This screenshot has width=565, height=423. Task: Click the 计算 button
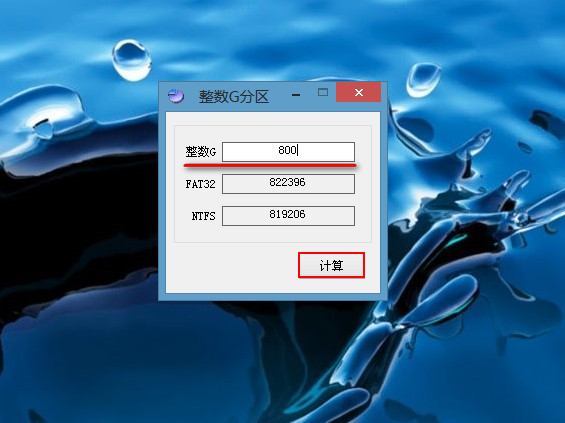332,265
